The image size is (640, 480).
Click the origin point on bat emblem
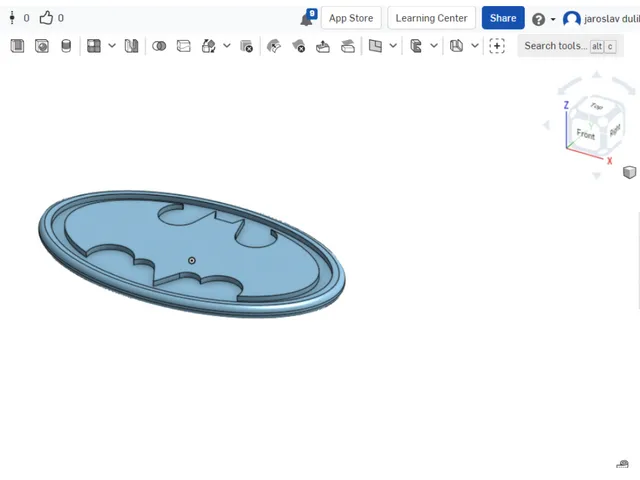click(x=191, y=260)
